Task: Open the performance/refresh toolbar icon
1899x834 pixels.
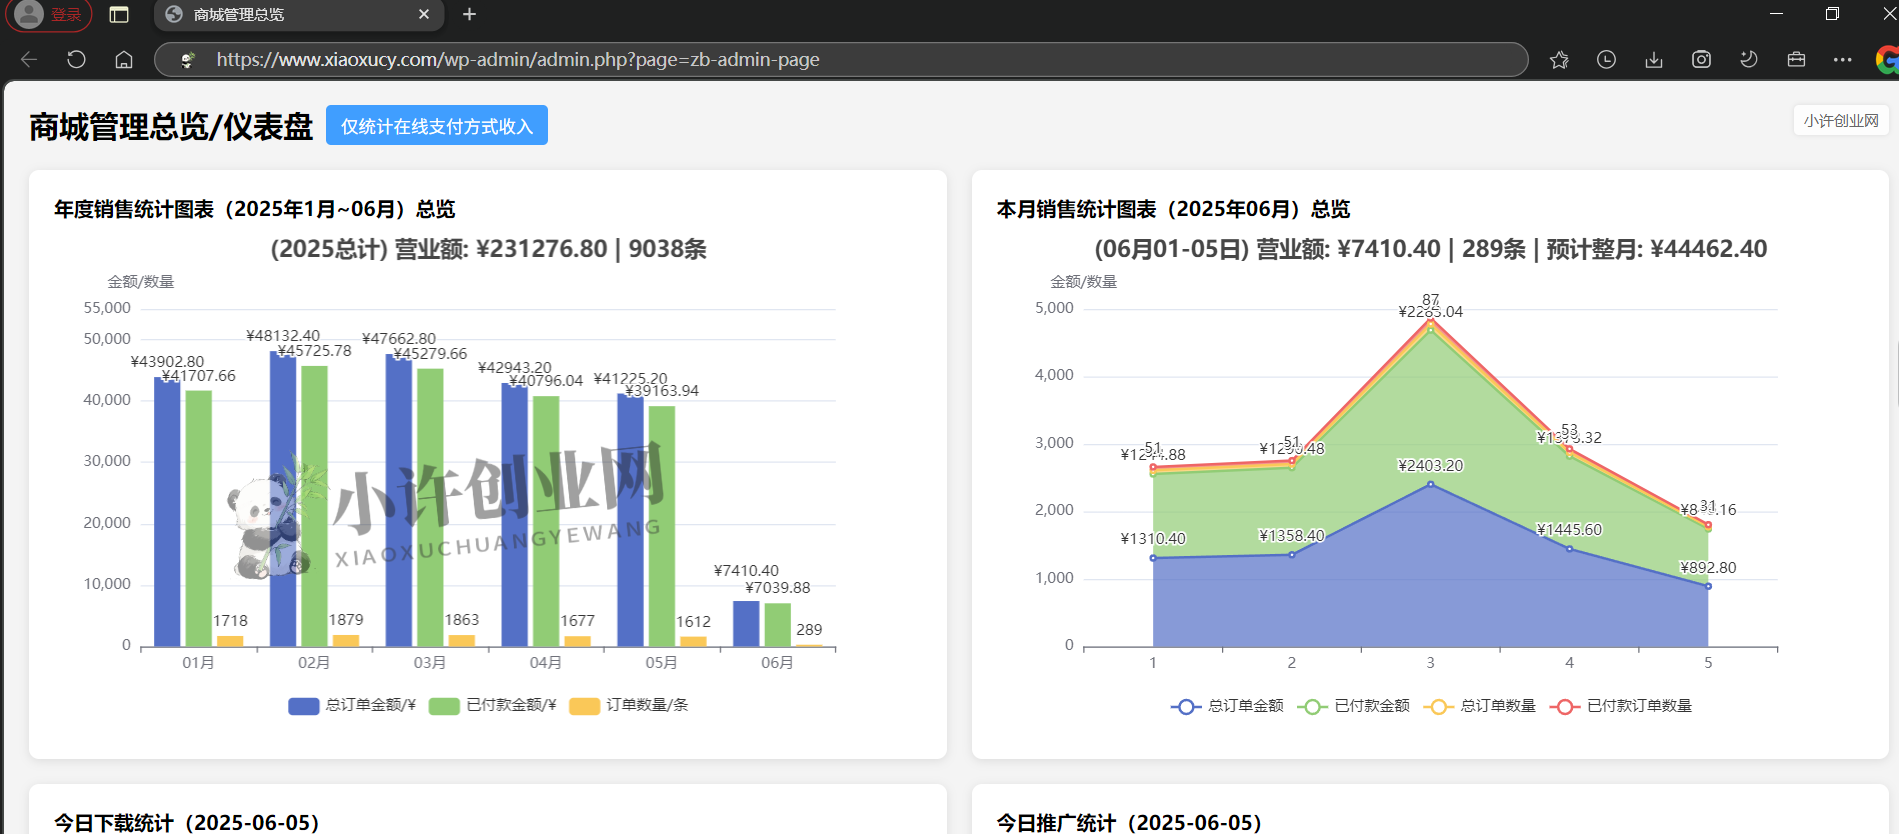Action: click(1749, 60)
